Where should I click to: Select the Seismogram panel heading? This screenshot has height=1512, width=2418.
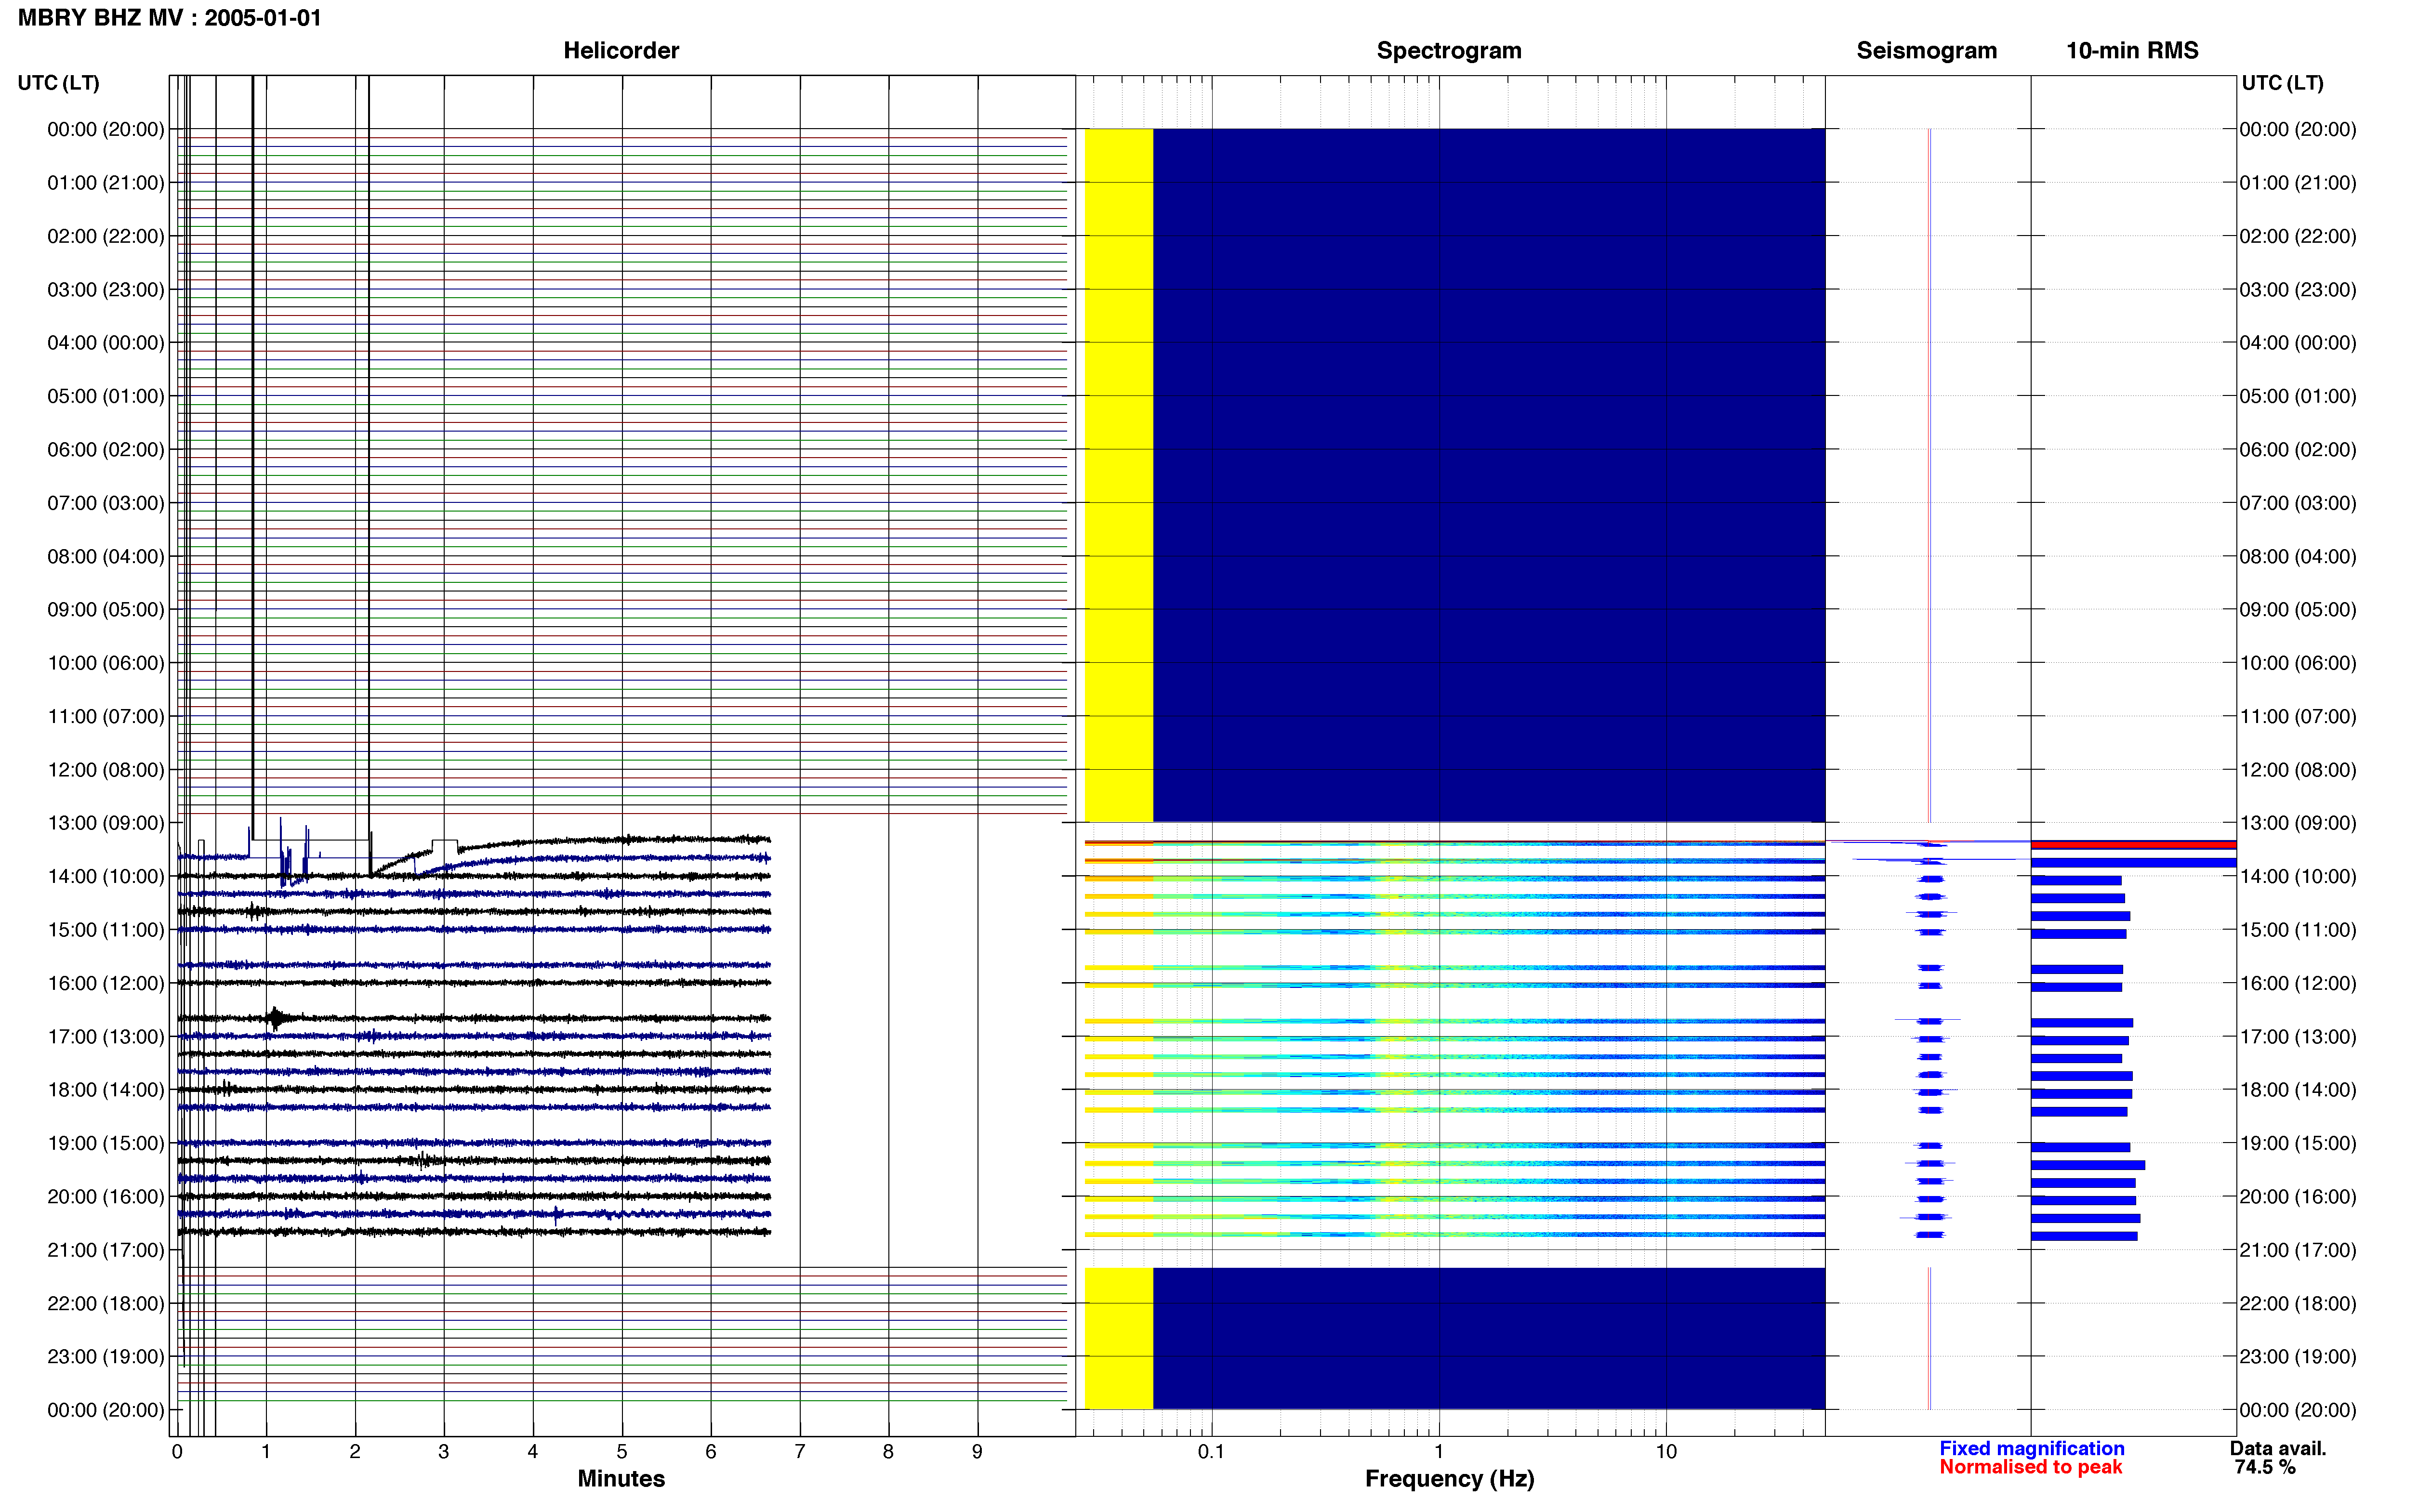1926,51
